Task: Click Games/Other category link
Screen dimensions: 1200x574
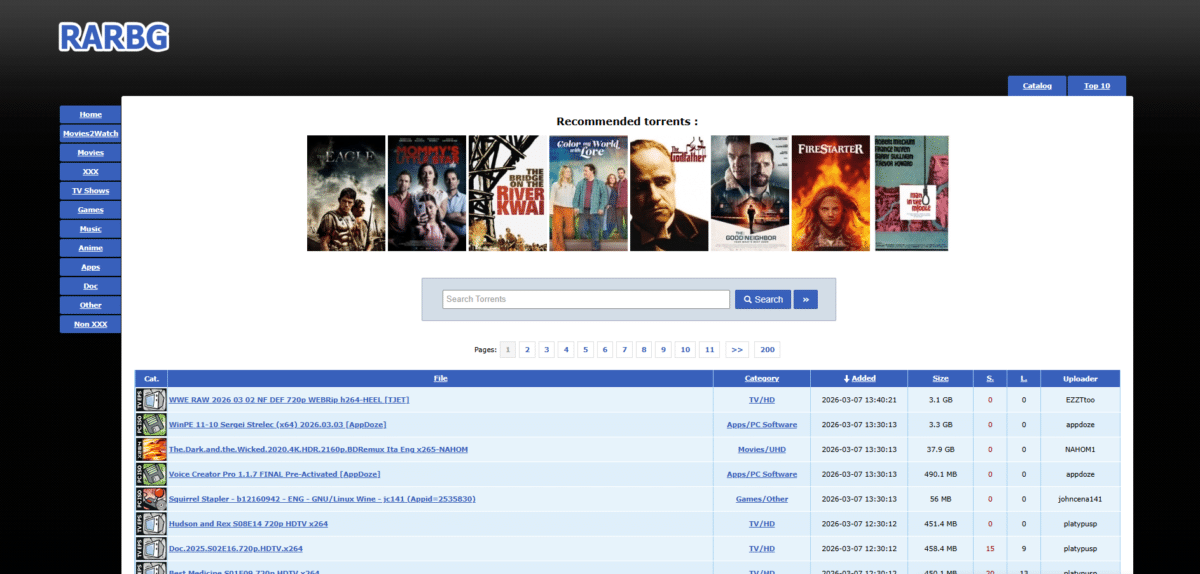Action: [762, 498]
